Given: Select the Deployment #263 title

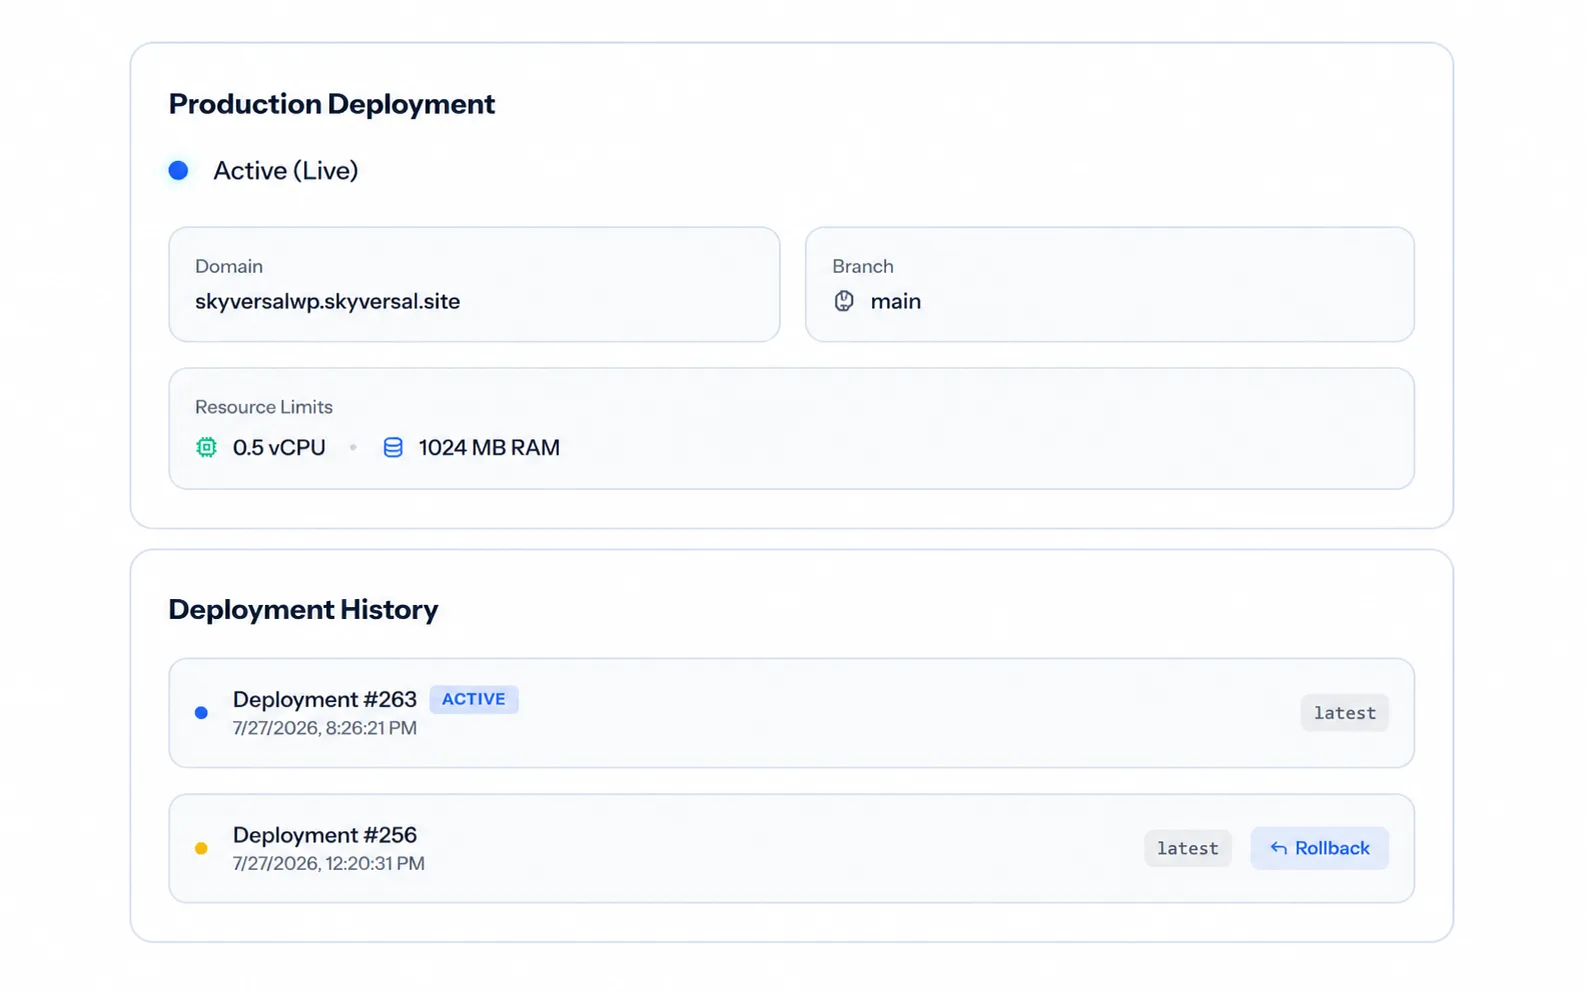Looking at the screenshot, I should tap(325, 699).
